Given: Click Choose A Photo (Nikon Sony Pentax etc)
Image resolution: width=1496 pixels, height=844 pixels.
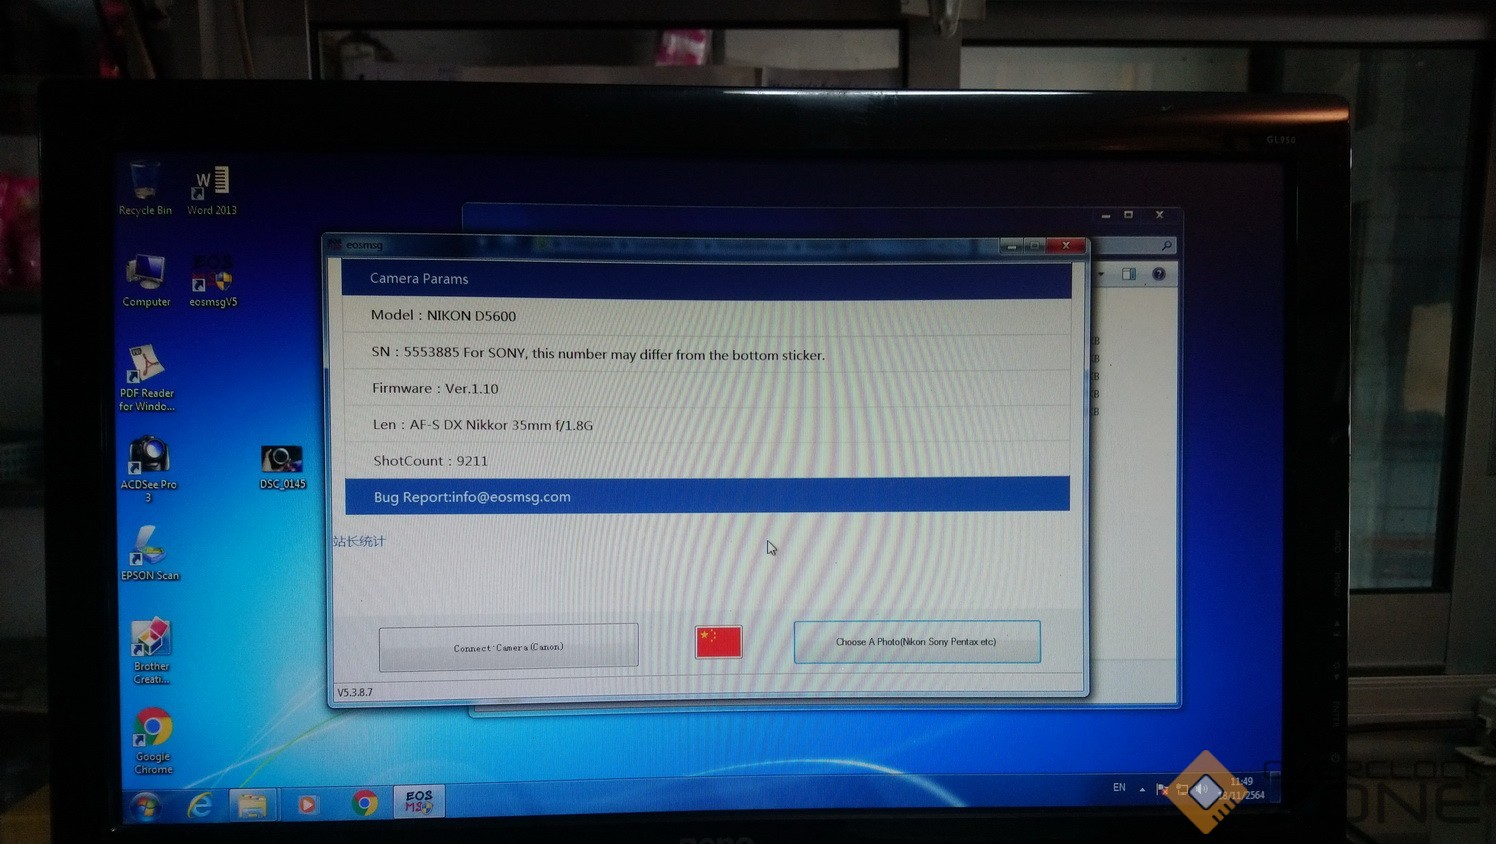Looking at the screenshot, I should [917, 642].
